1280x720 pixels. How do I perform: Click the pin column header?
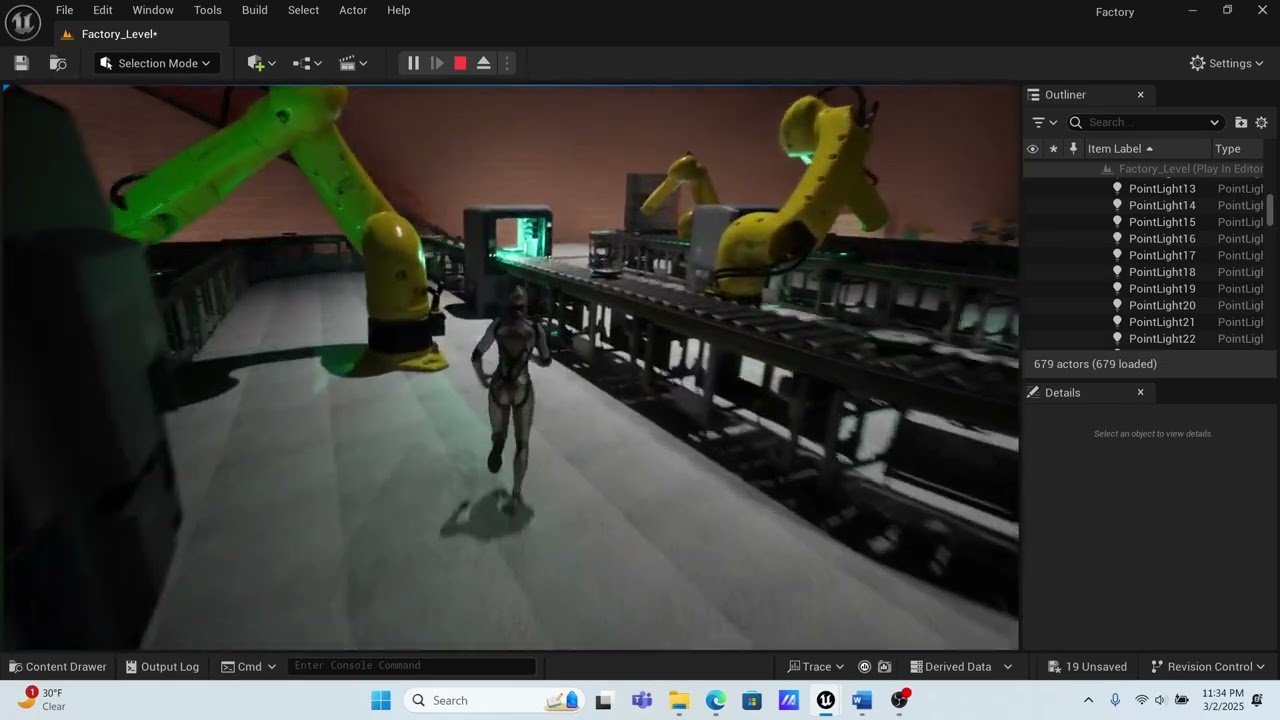[x=1073, y=149]
